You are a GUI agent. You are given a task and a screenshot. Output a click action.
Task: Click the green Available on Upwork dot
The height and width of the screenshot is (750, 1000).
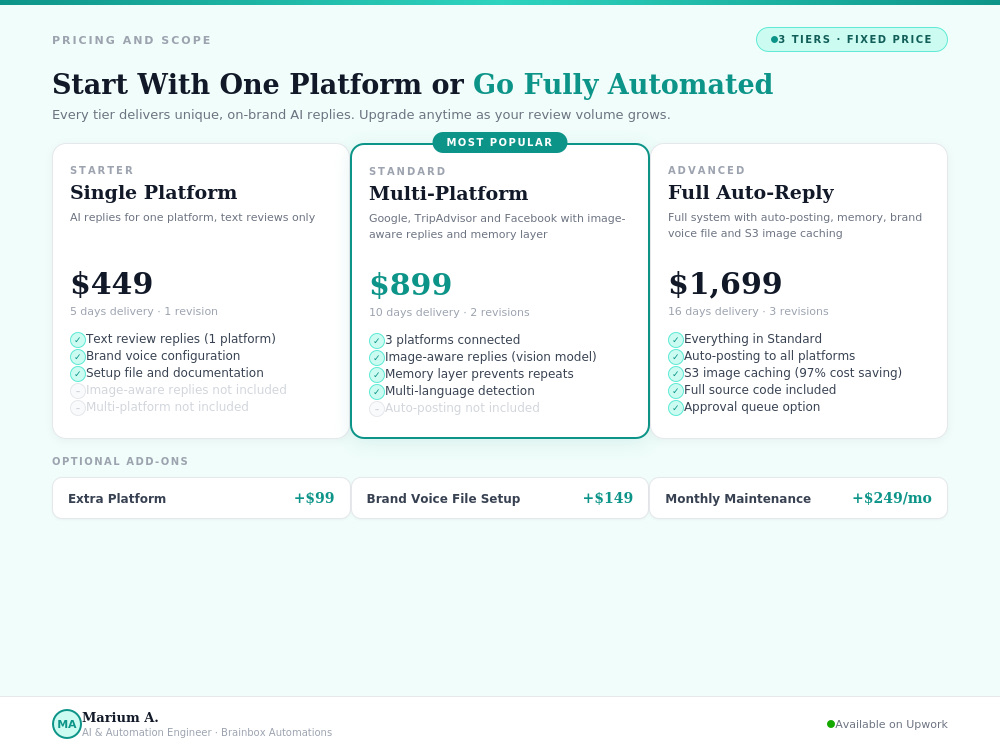tap(830, 724)
